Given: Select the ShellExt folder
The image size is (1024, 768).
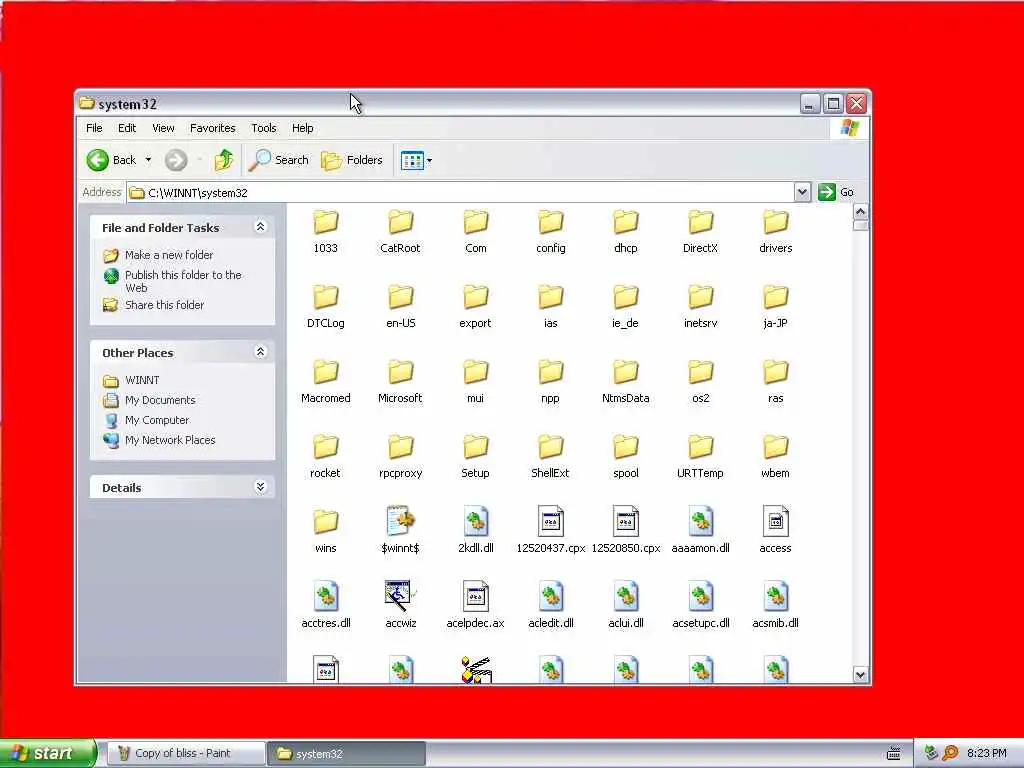Looking at the screenshot, I should 551,457.
